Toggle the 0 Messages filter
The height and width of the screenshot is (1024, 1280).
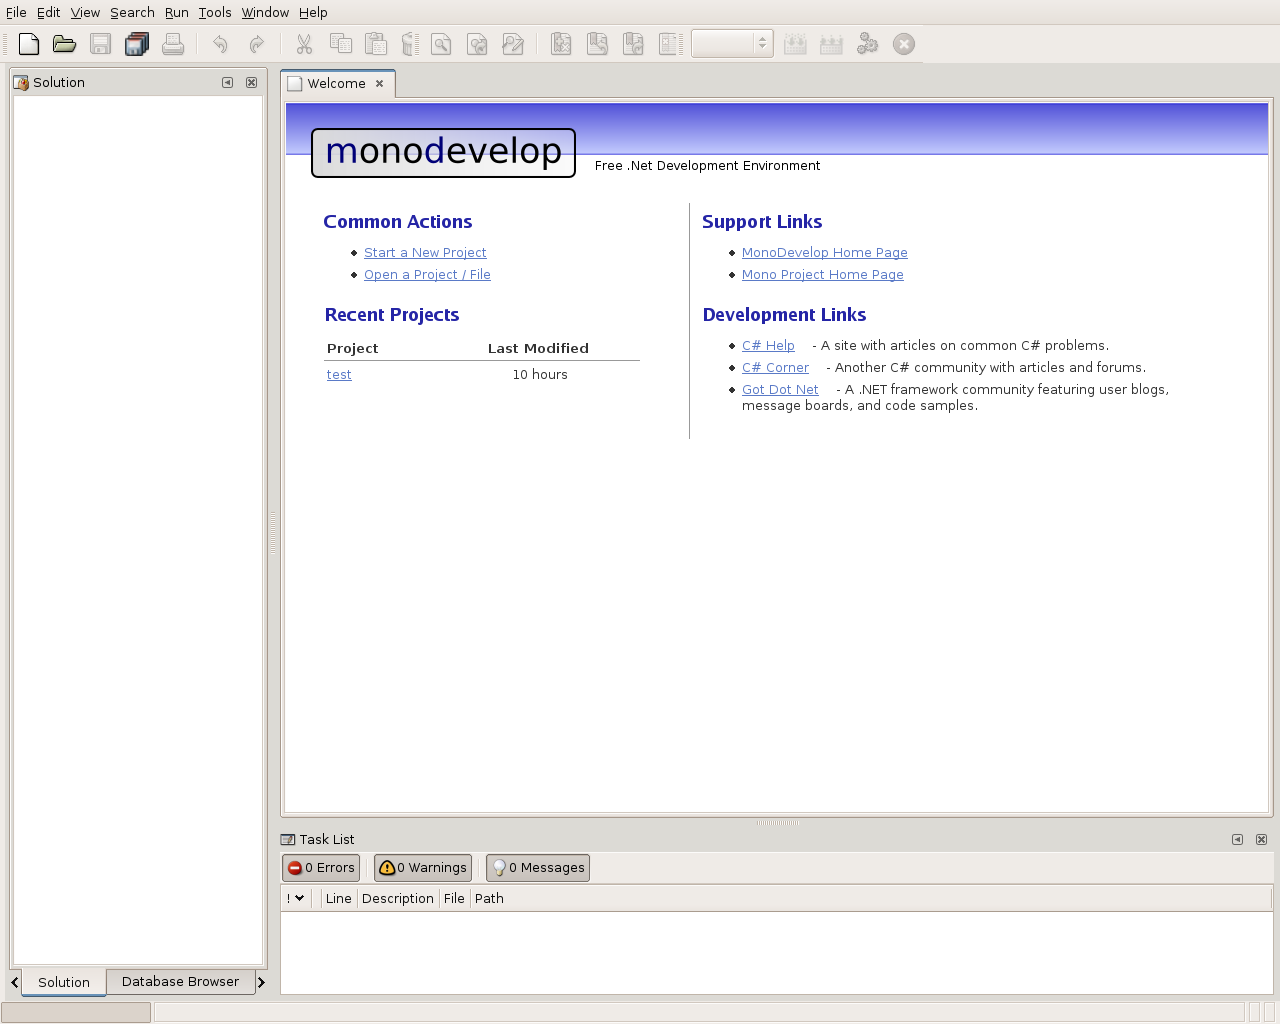(538, 868)
